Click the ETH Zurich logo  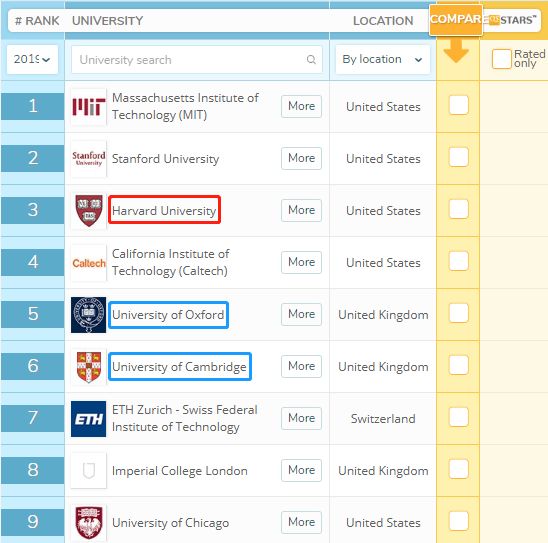point(88,419)
